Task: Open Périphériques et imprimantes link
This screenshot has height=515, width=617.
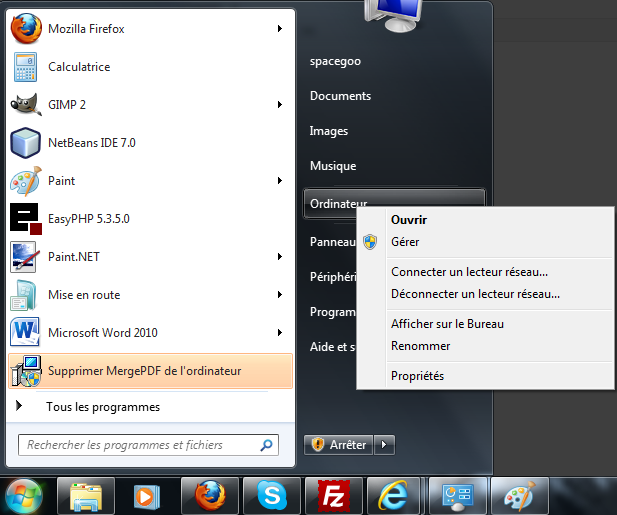Action: pyautogui.click(x=333, y=277)
